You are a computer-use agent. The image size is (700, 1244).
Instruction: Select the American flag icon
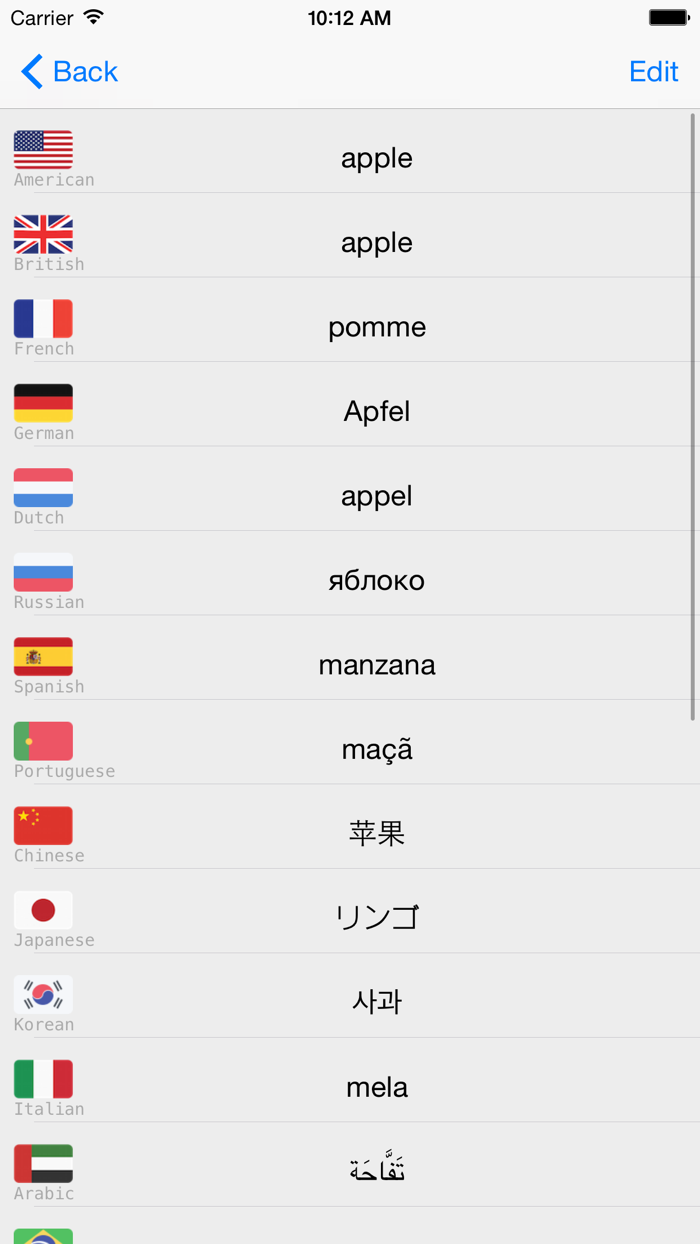(x=43, y=148)
